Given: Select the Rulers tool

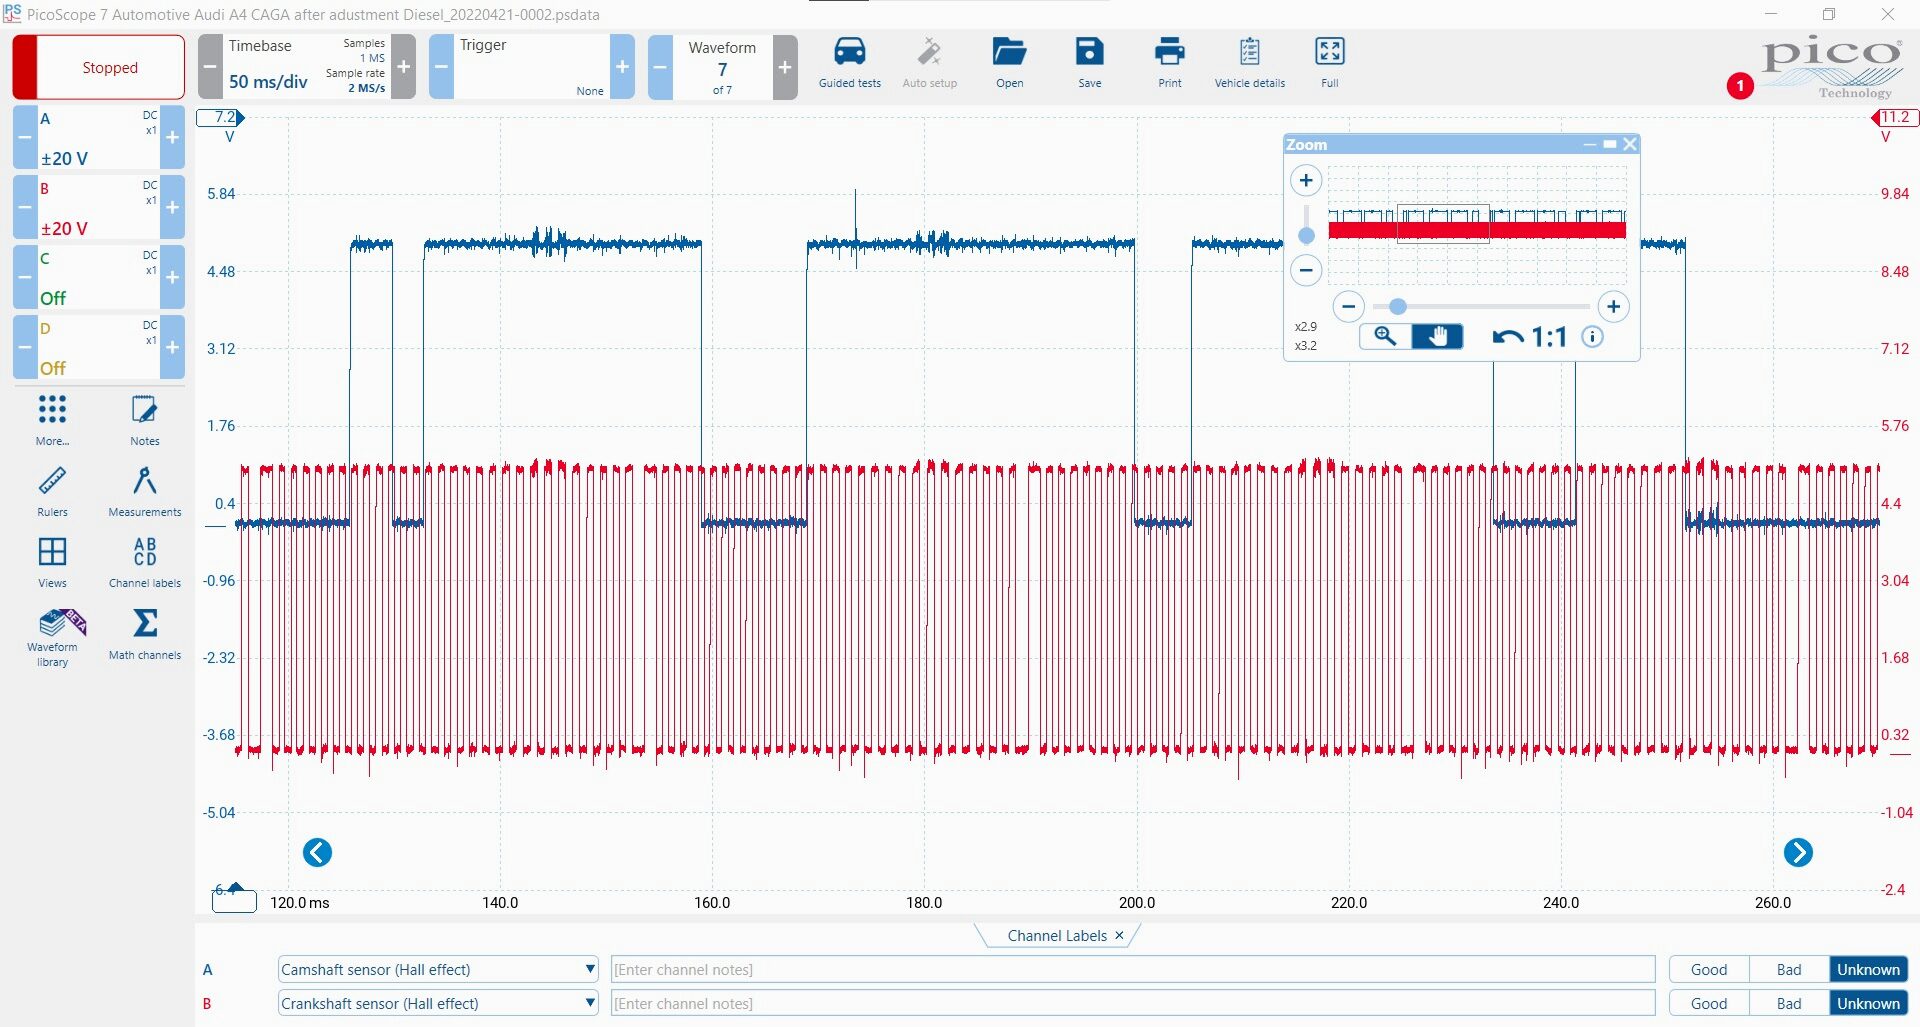Looking at the screenshot, I should click(x=52, y=482).
